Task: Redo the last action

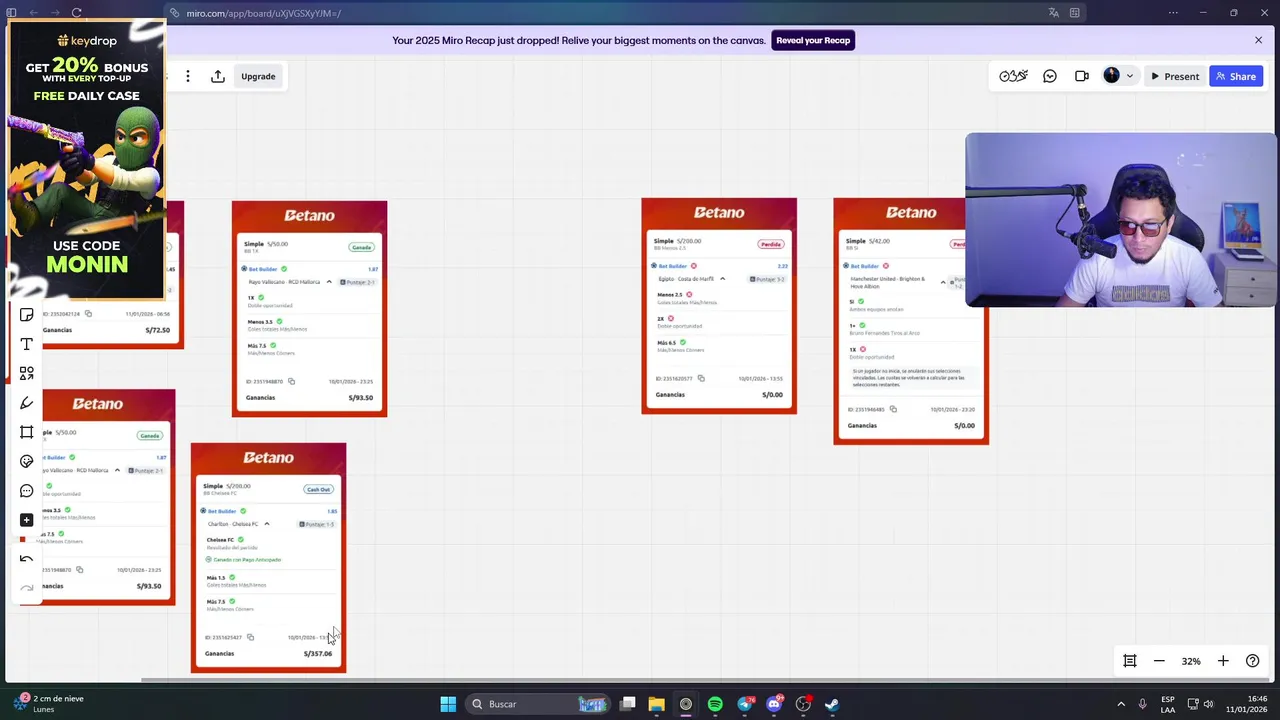Action: coord(27,588)
